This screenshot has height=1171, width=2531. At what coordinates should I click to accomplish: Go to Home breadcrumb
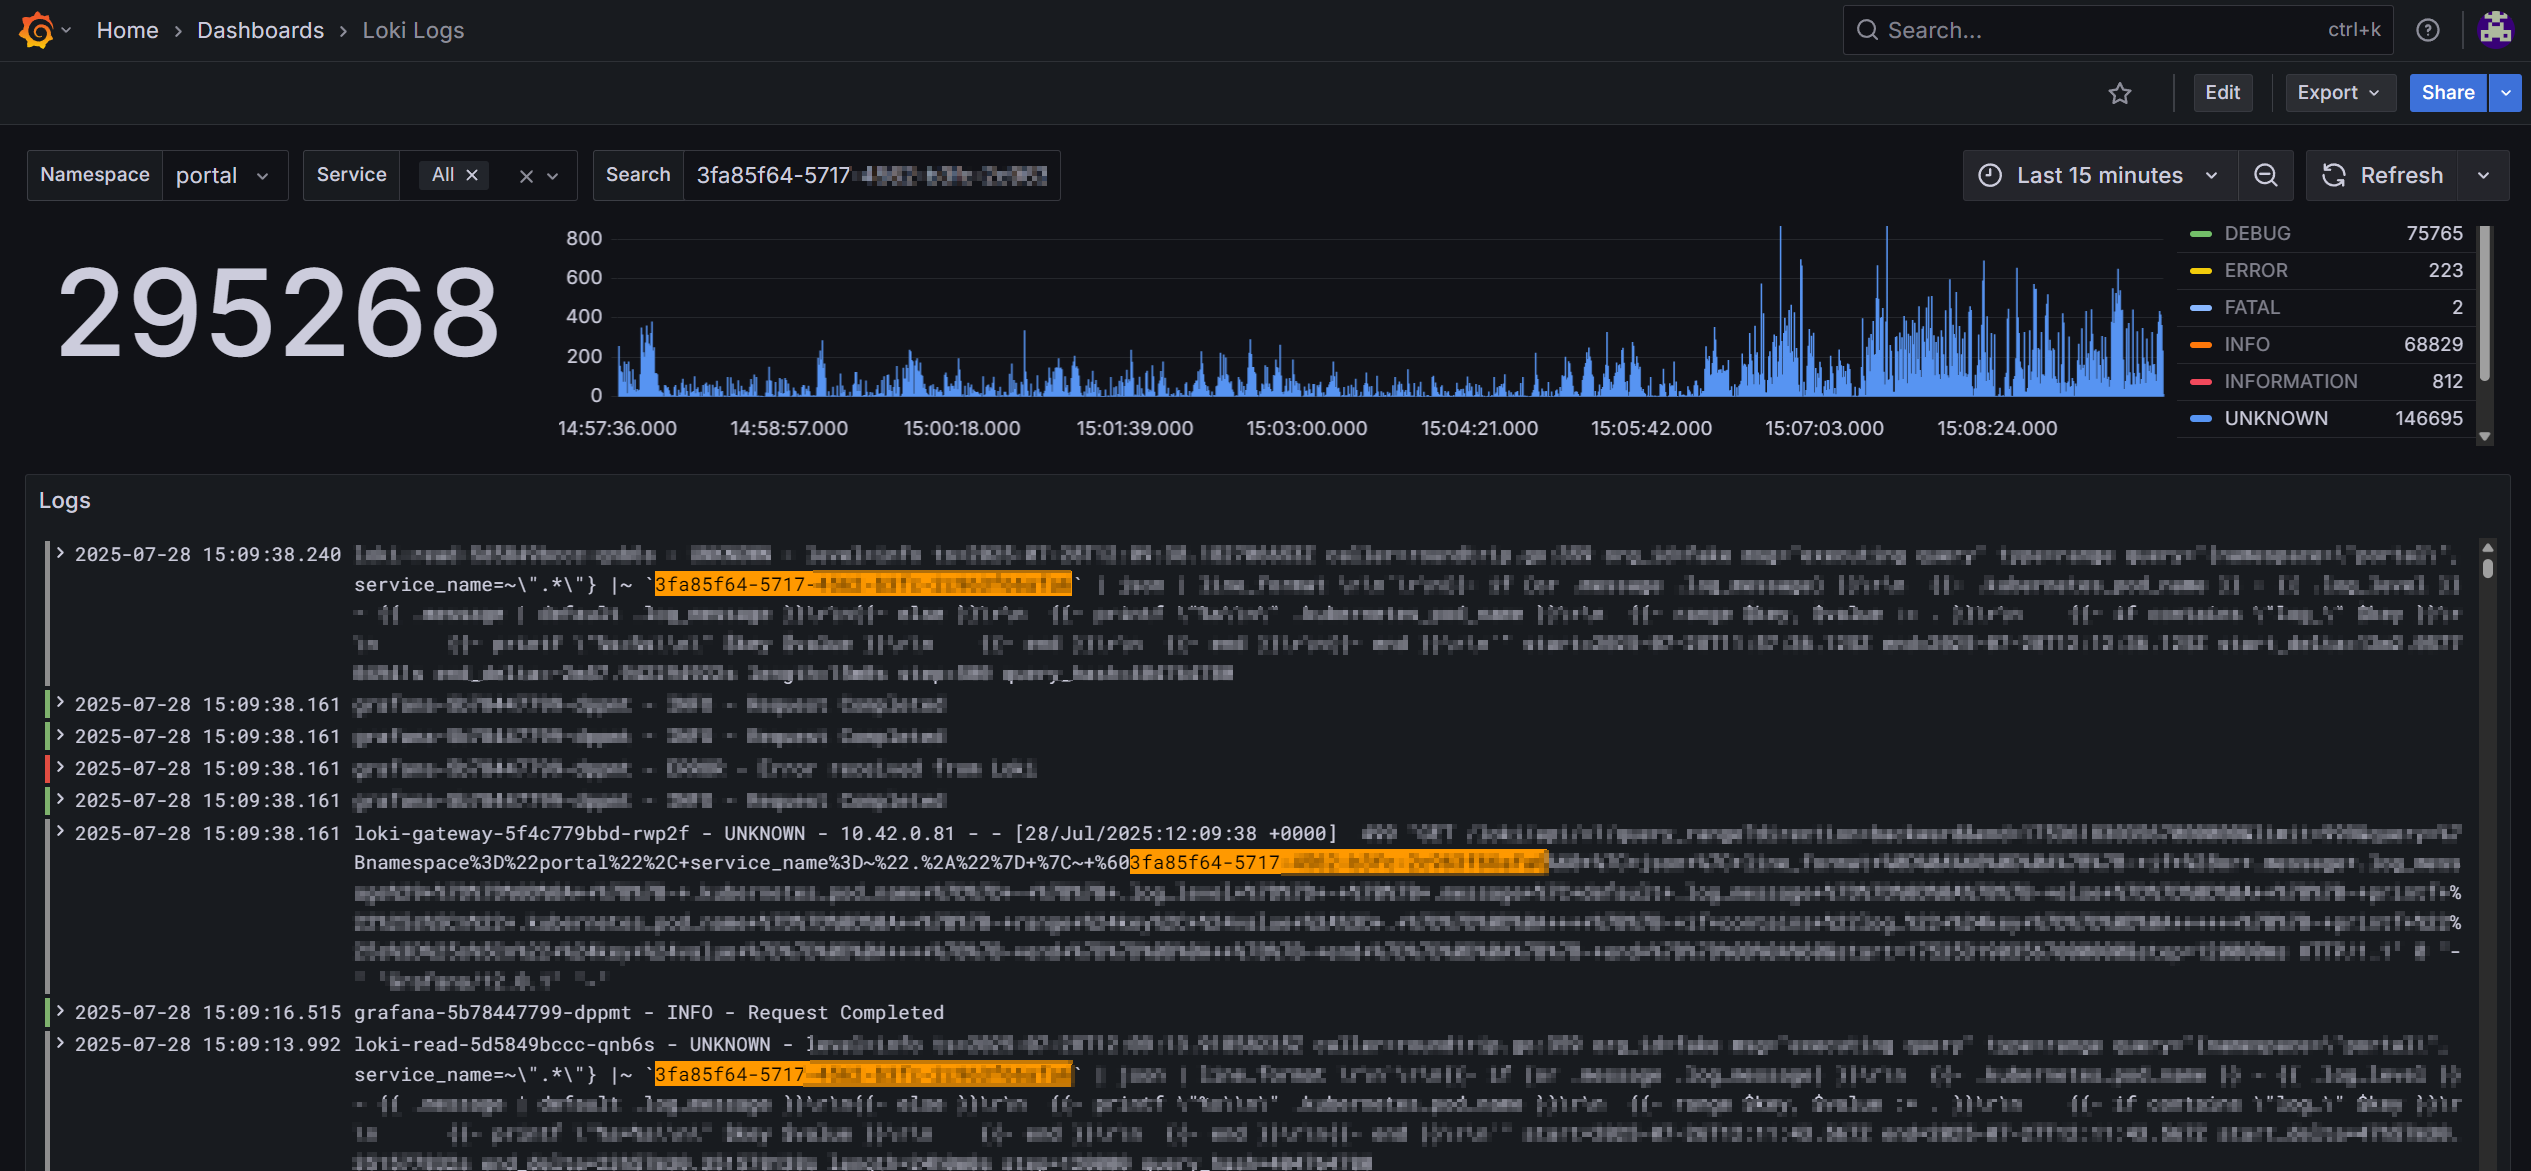tap(128, 30)
